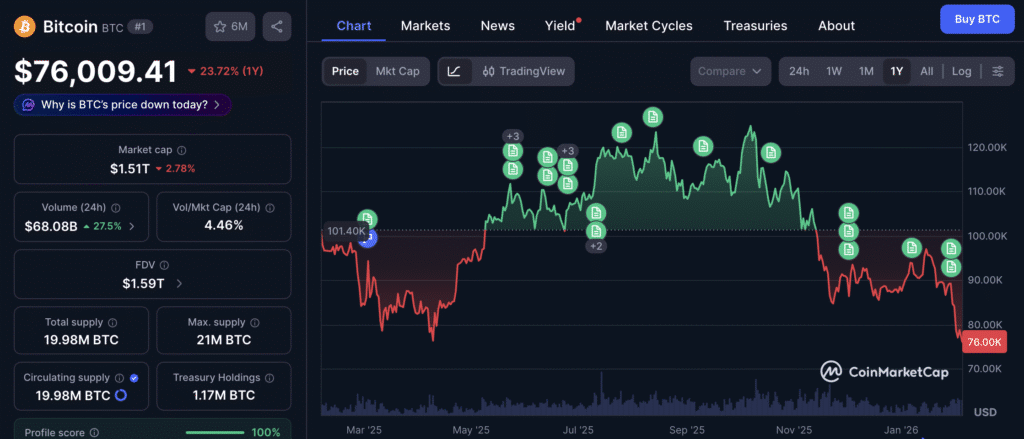Click info icon next to Profile score

(x=94, y=432)
